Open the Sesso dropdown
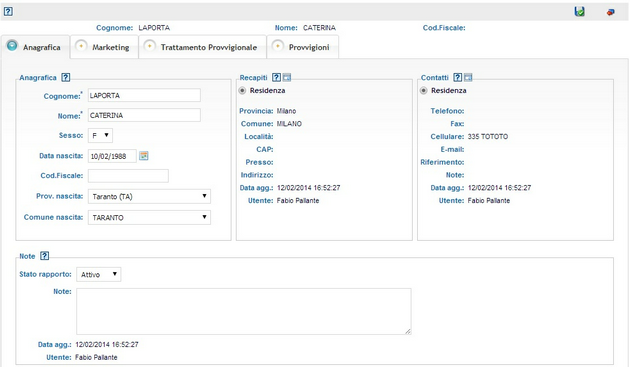The width and height of the screenshot is (630, 367). (100, 135)
